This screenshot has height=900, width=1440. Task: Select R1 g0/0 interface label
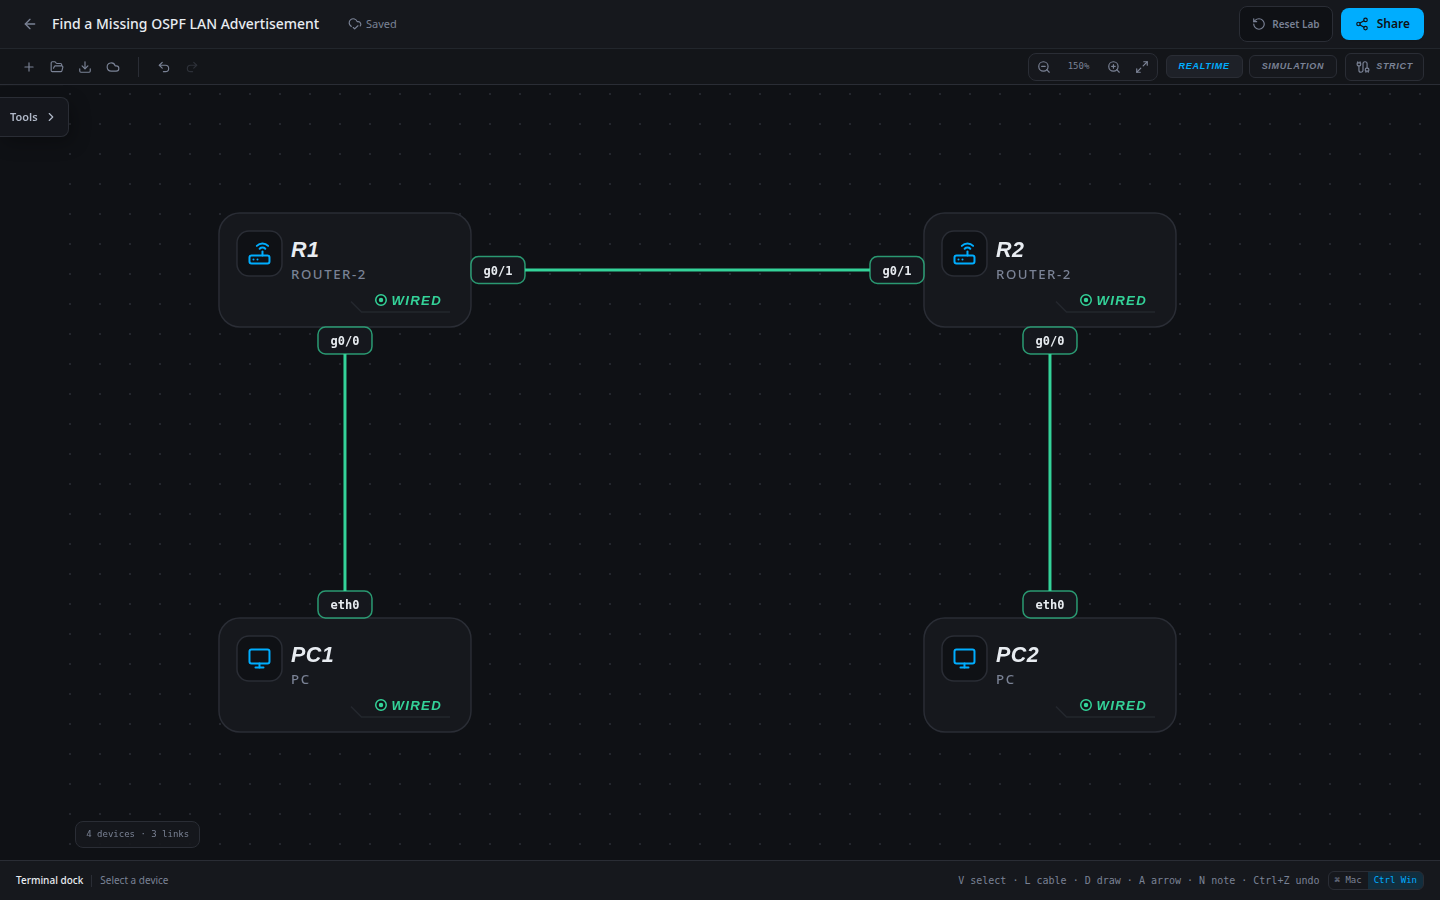[x=345, y=341]
